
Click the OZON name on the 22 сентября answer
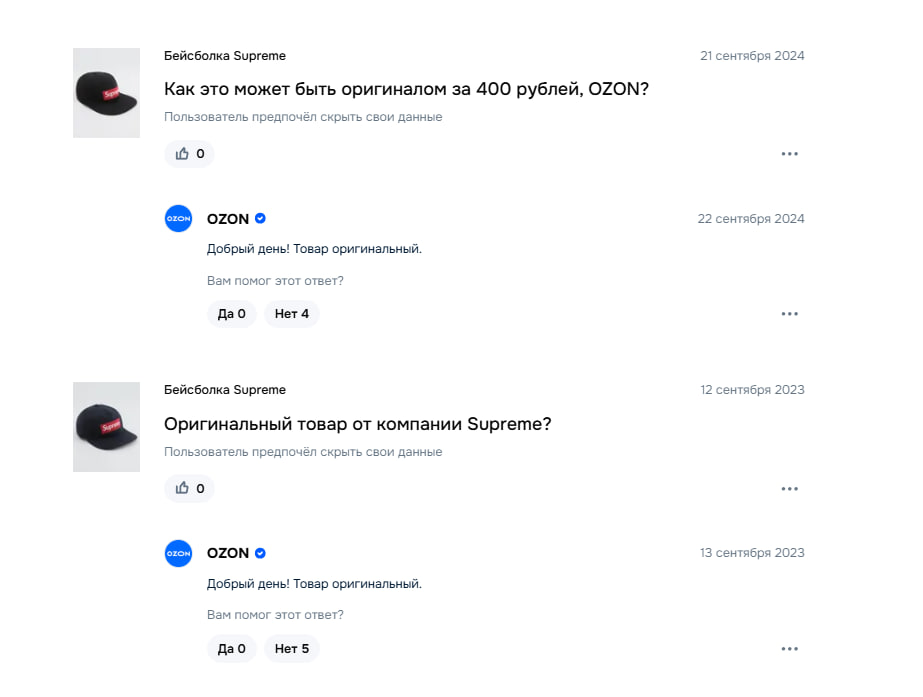pos(228,219)
